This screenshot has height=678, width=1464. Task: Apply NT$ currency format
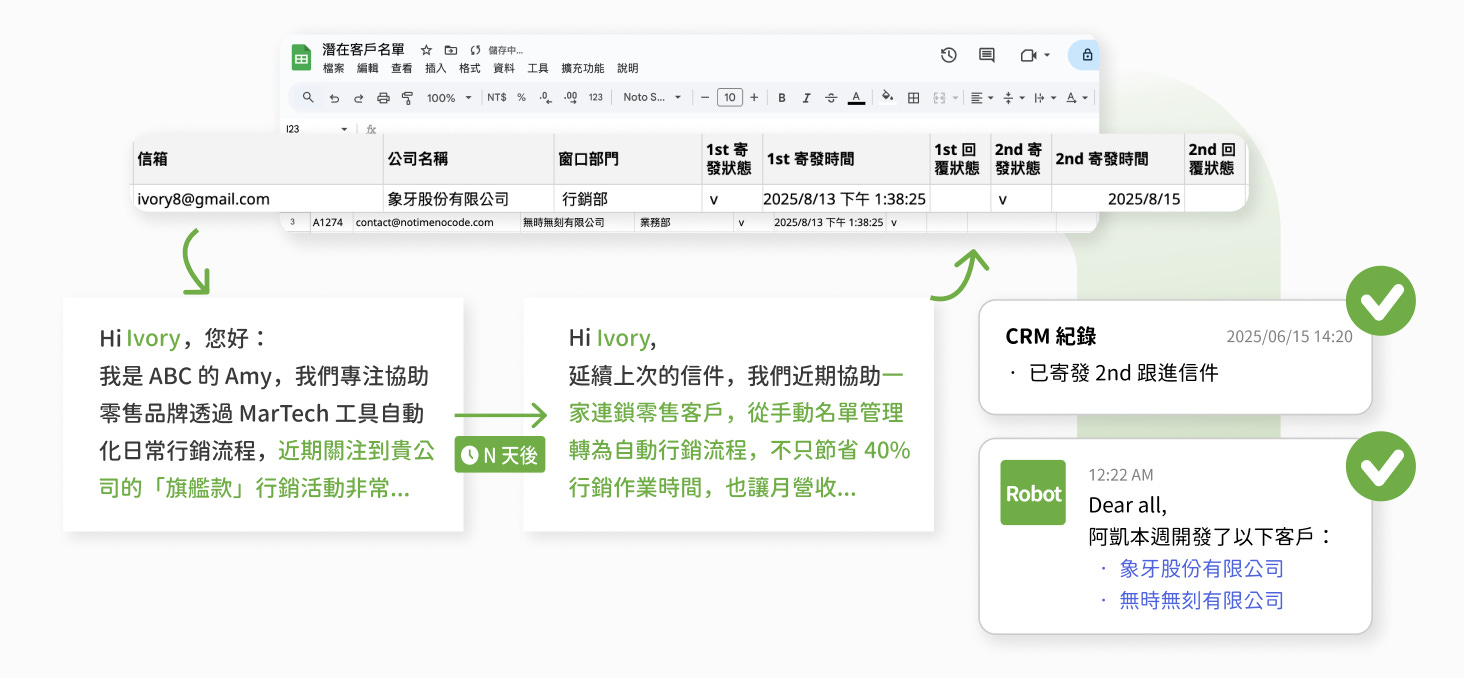(x=497, y=97)
